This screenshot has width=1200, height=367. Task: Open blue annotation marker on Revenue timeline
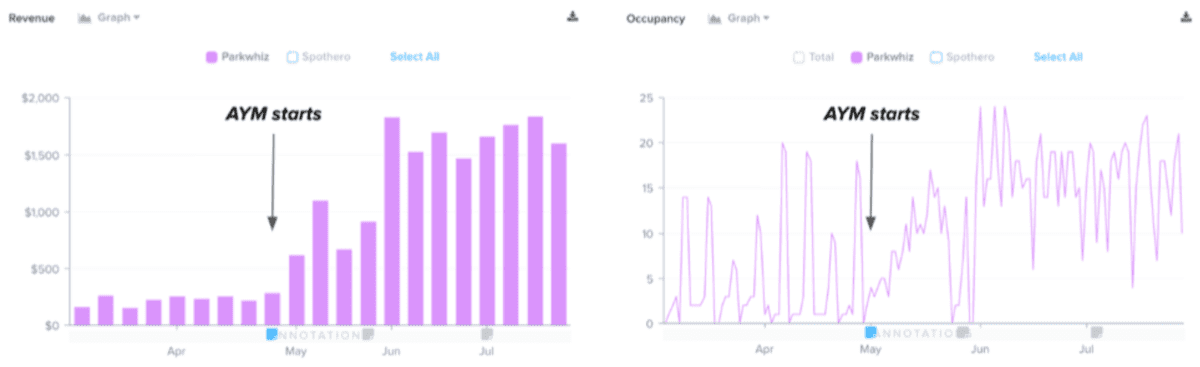[272, 333]
